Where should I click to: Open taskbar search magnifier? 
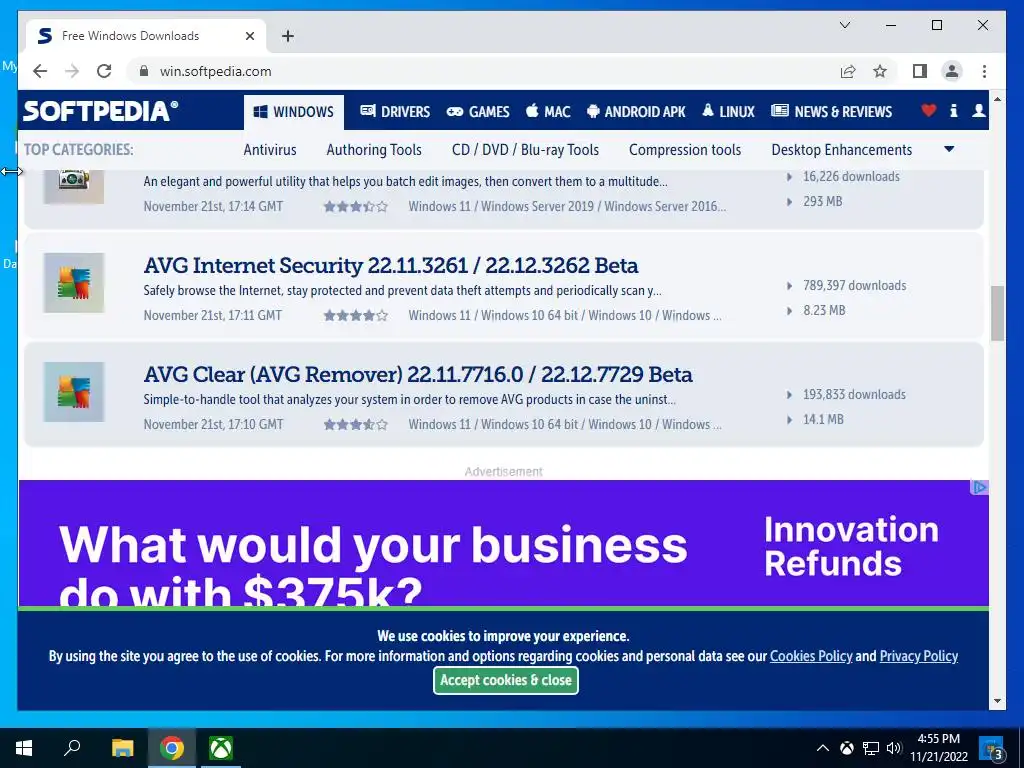(x=72, y=748)
